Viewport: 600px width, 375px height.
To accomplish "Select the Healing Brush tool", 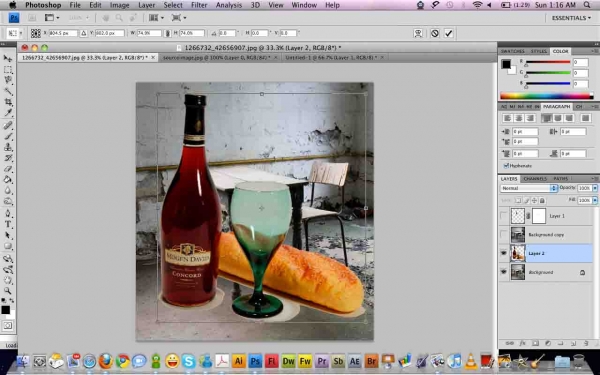I will click(8, 126).
